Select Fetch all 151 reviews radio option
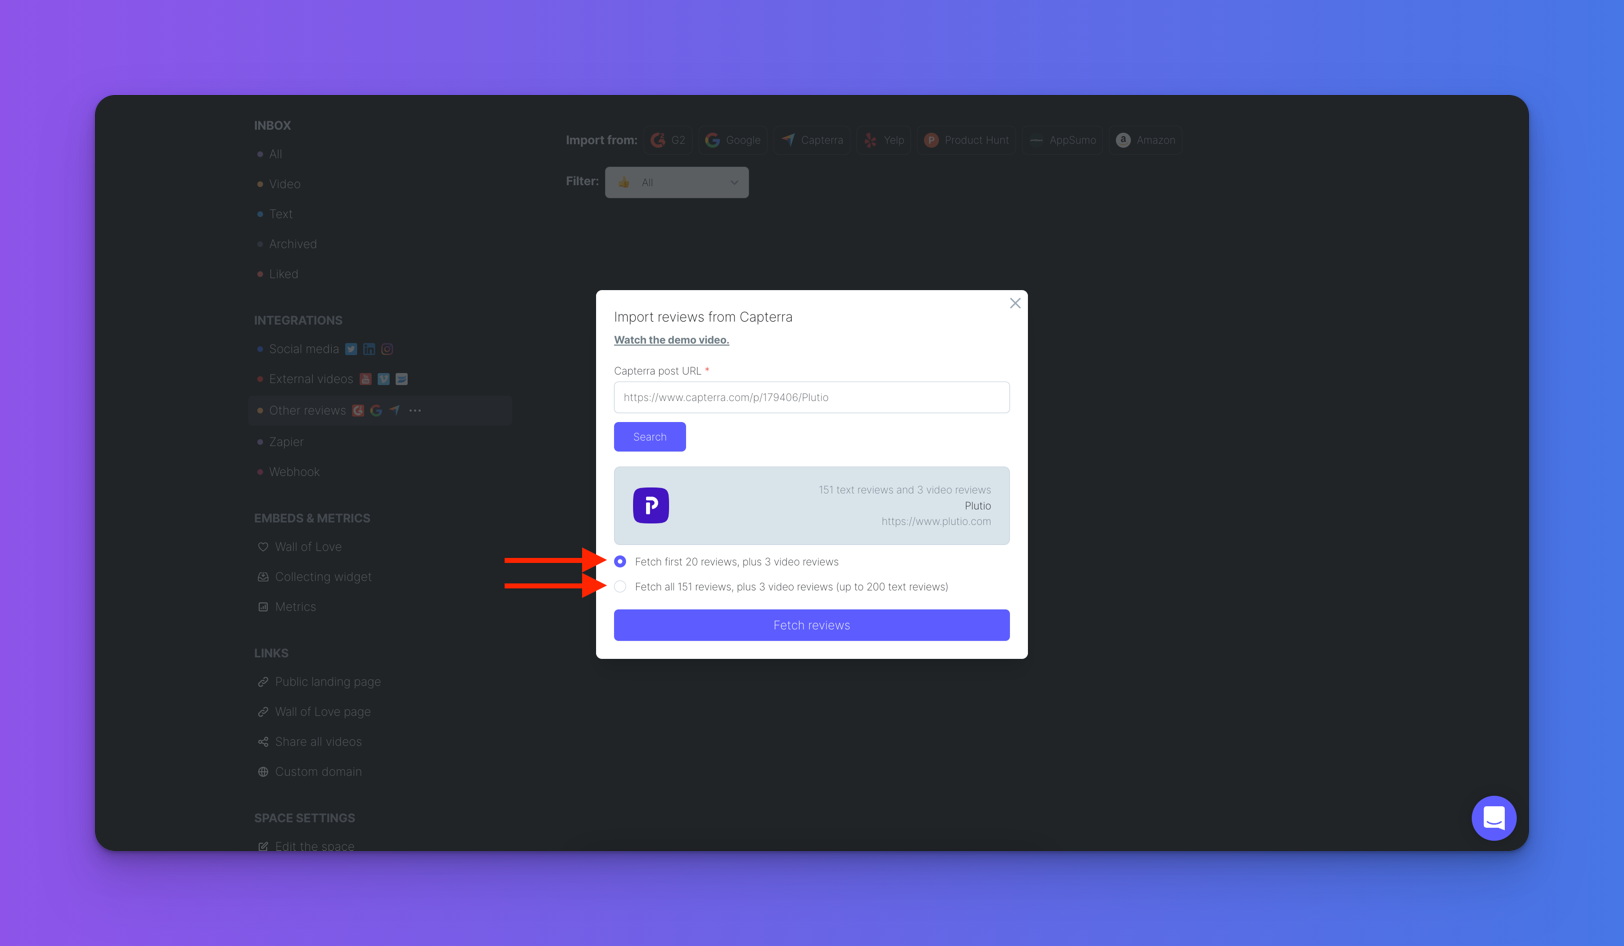This screenshot has width=1624, height=946. coord(620,587)
